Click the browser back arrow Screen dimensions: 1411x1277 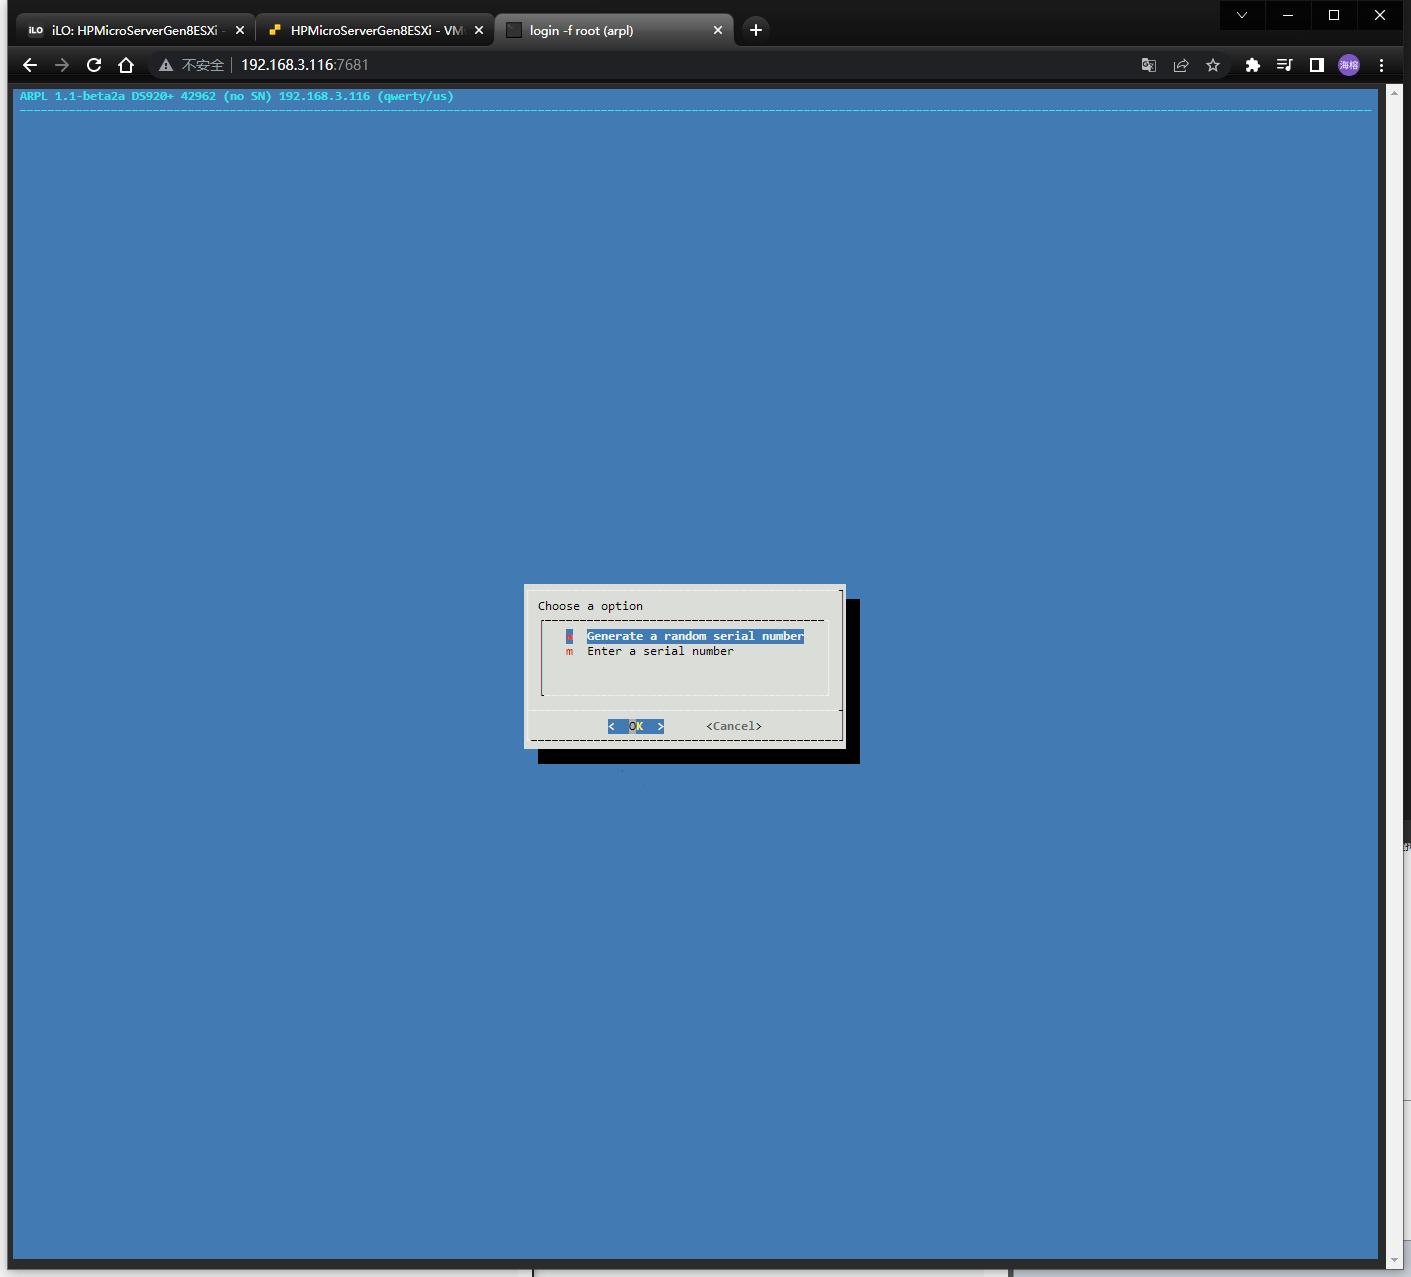point(30,65)
